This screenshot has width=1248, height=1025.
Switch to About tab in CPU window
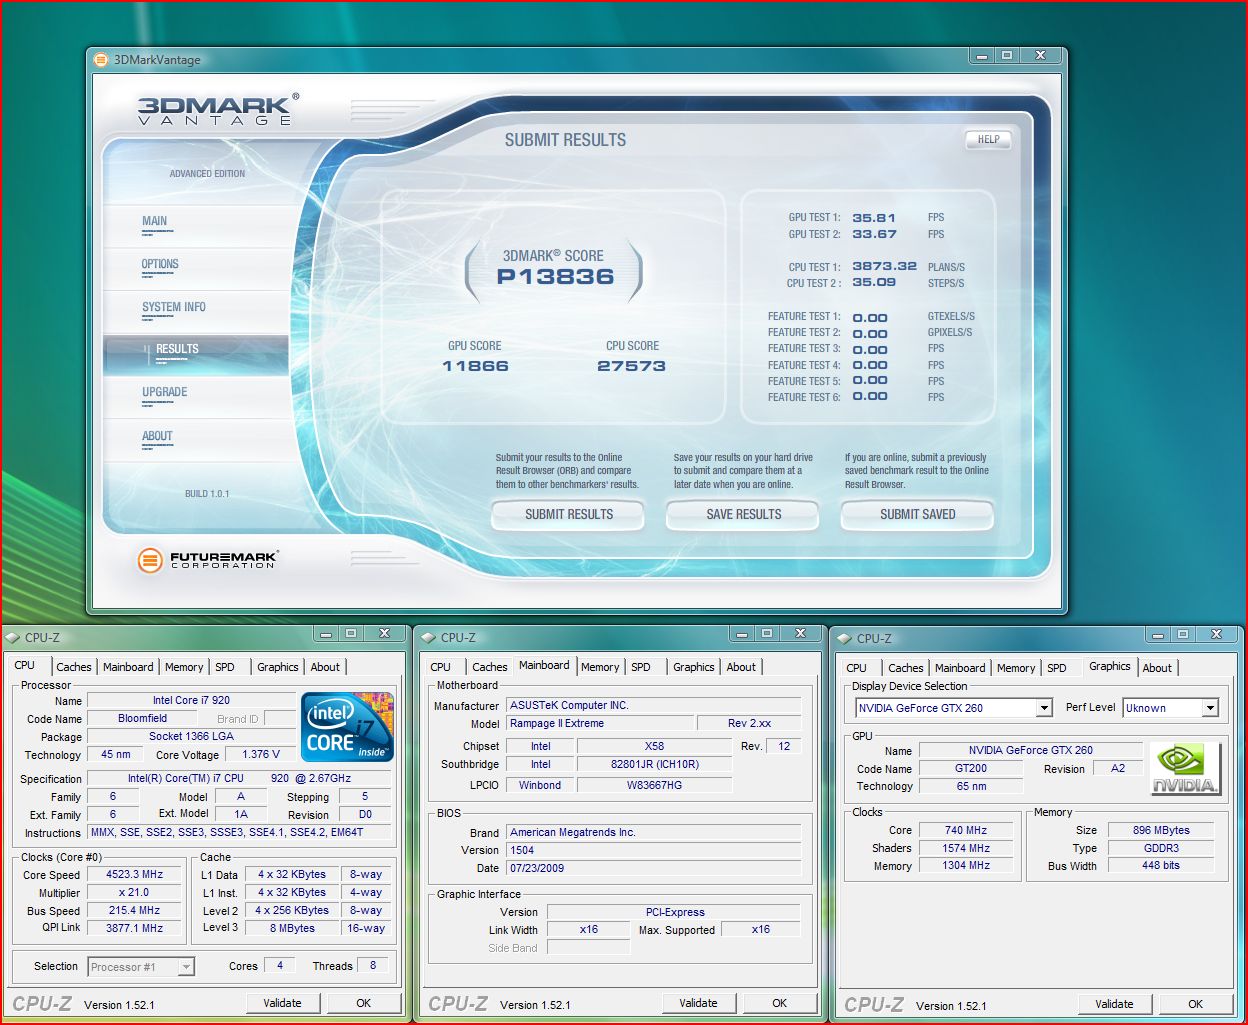[325, 667]
